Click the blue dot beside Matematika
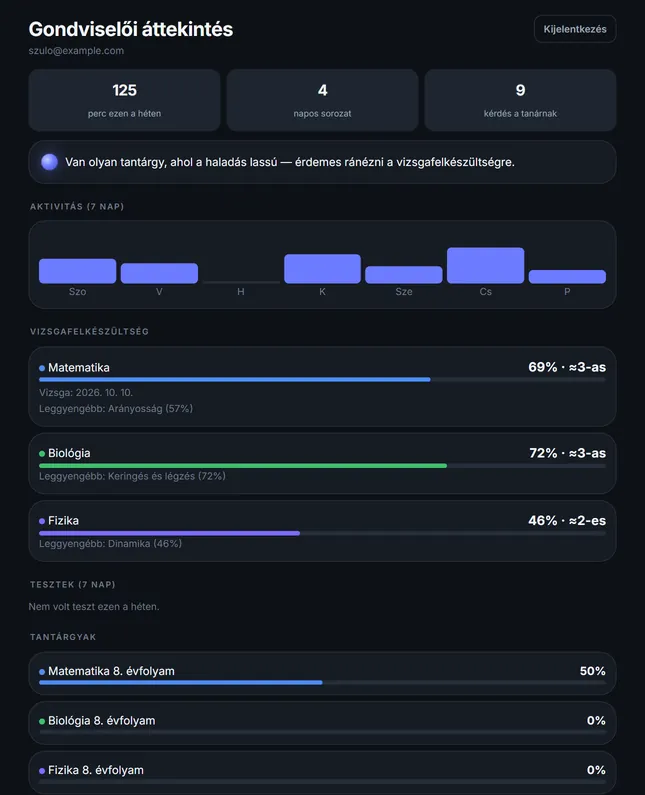Image resolution: width=645 pixels, height=795 pixels. point(42,368)
